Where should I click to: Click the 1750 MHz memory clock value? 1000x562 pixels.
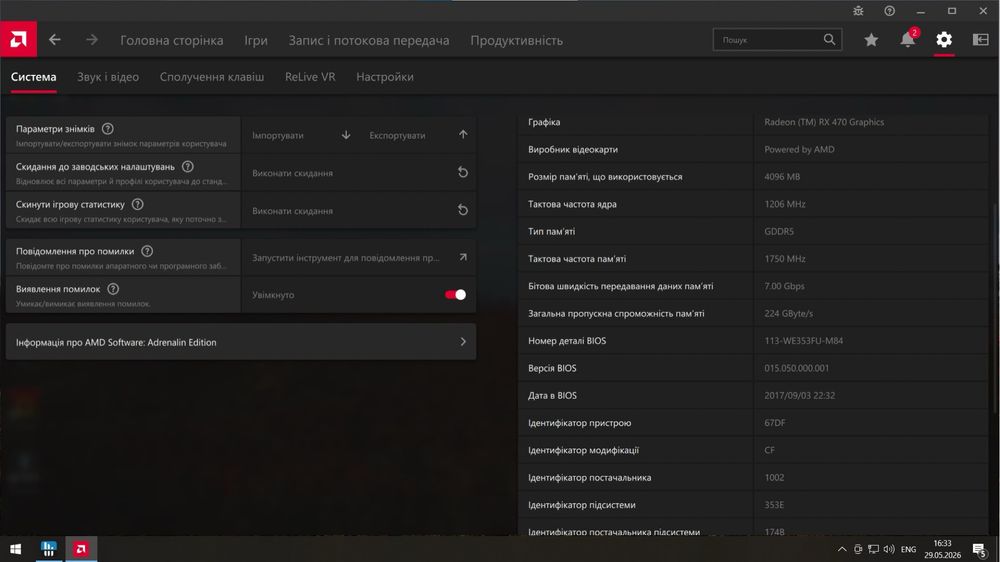(784, 259)
